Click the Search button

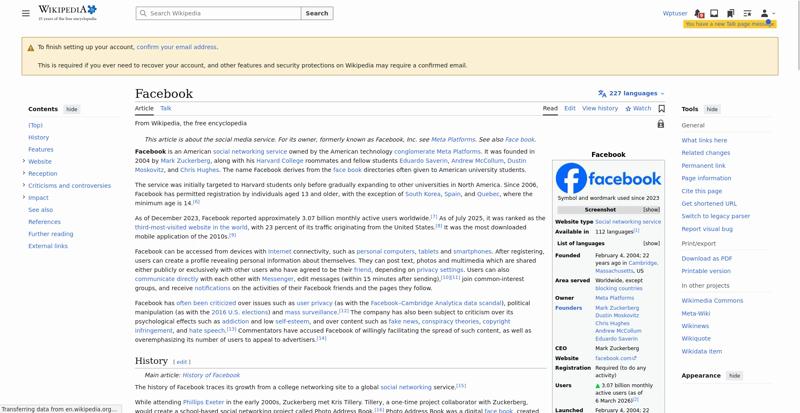click(317, 13)
